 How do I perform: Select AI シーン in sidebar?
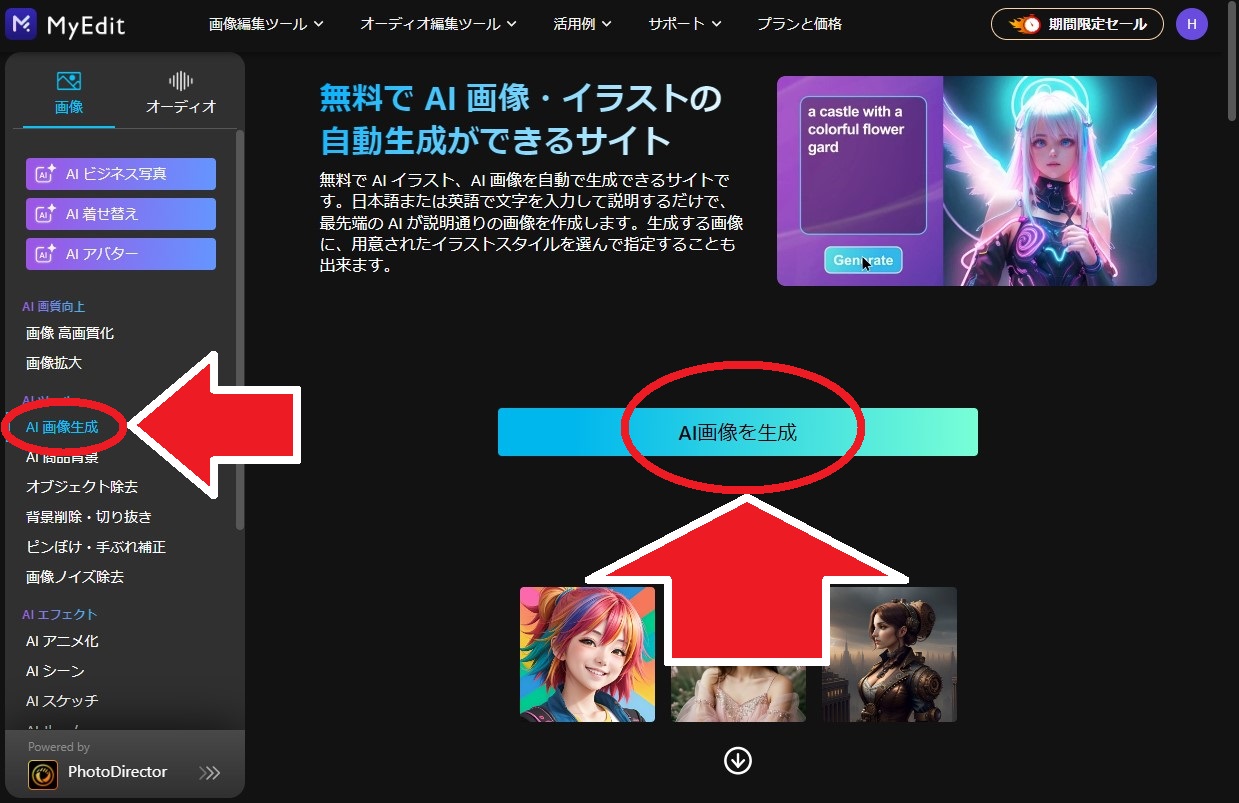tap(55, 671)
